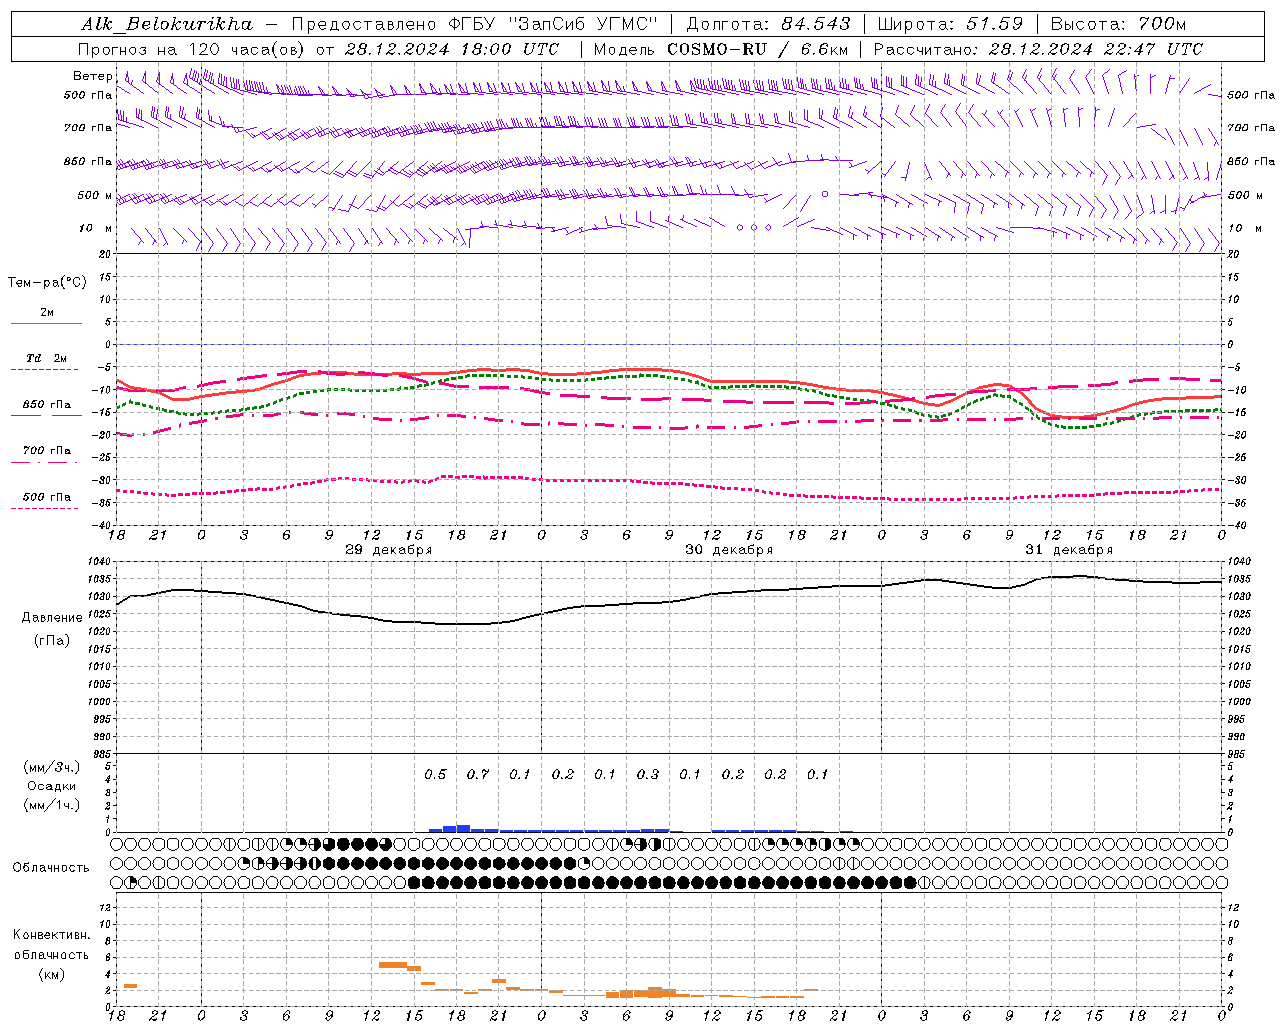Click the station name Alk_Belokurikha
The image size is (1280, 1024).
[x=167, y=24]
